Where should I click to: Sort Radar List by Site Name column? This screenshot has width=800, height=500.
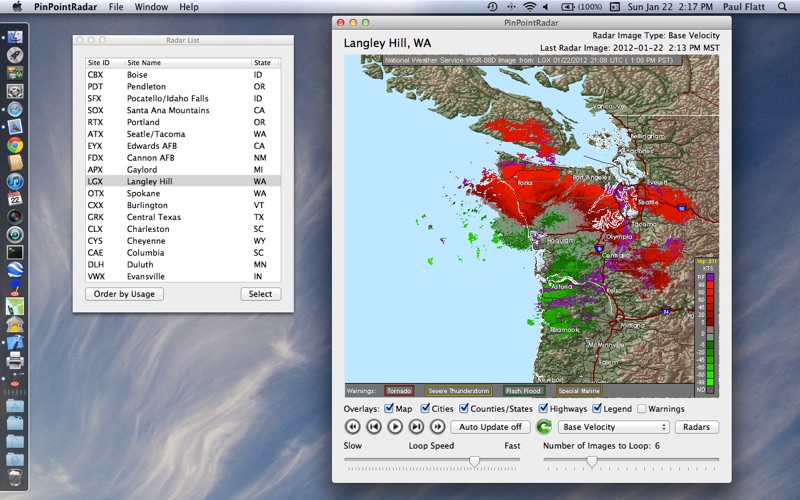[x=188, y=63]
